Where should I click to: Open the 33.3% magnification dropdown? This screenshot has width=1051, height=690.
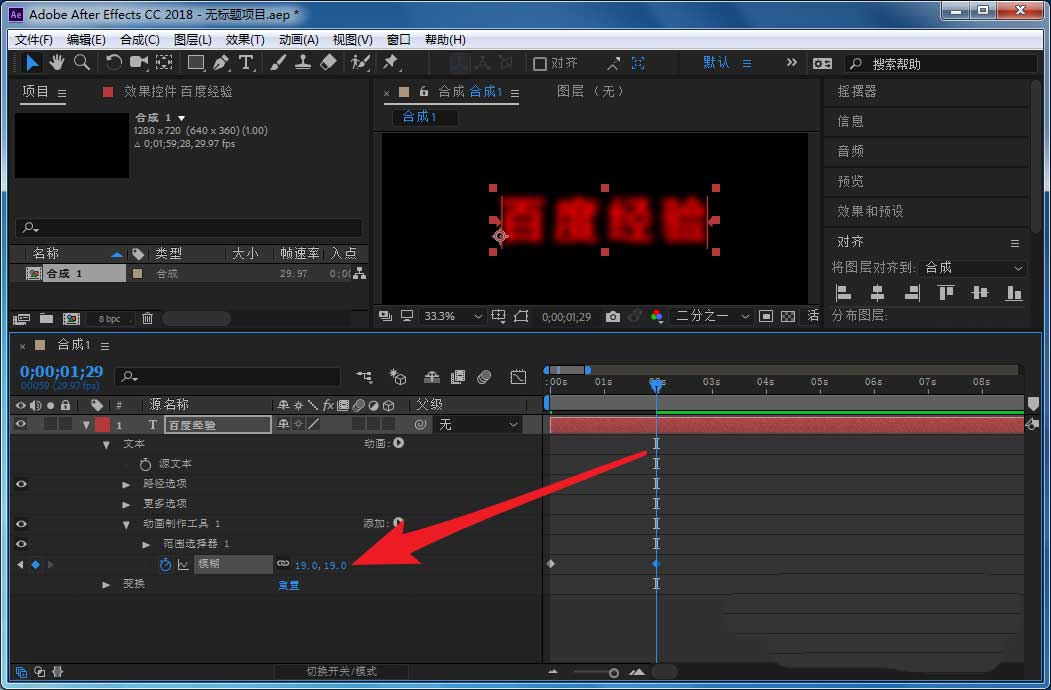[x=453, y=316]
